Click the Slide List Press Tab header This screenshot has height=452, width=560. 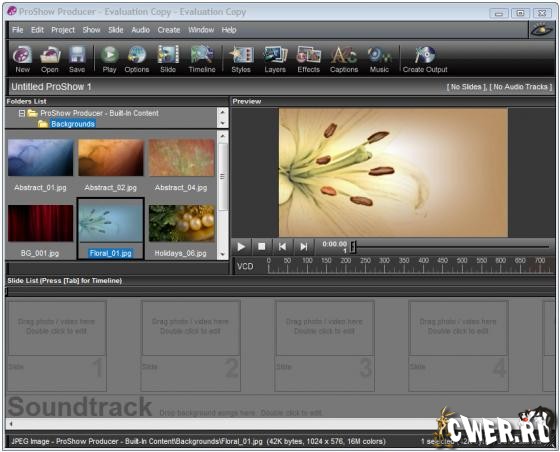coord(65,281)
